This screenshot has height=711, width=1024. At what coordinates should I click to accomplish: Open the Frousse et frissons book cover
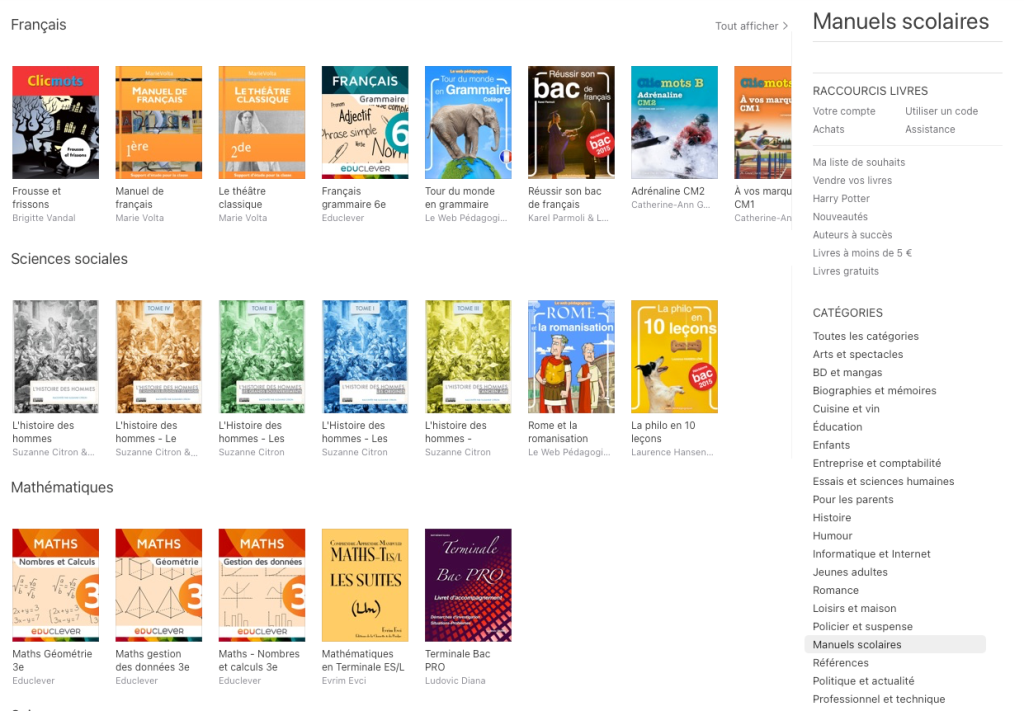point(55,122)
